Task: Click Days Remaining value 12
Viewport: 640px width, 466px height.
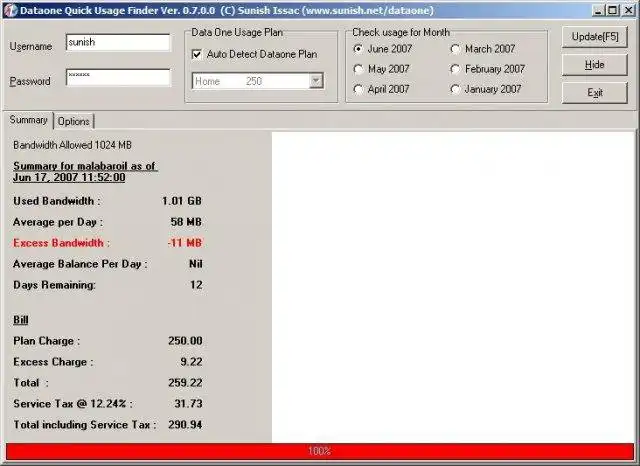Action: click(x=196, y=285)
